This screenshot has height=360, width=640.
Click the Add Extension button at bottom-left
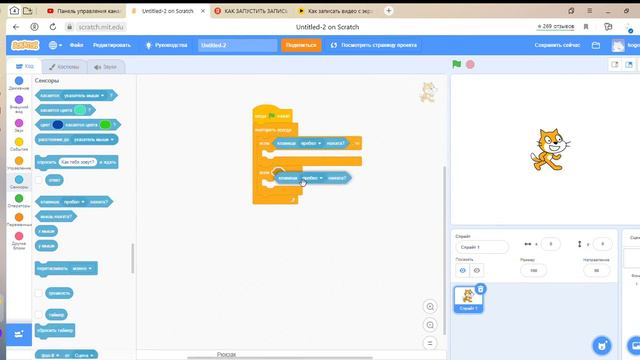coord(19,334)
